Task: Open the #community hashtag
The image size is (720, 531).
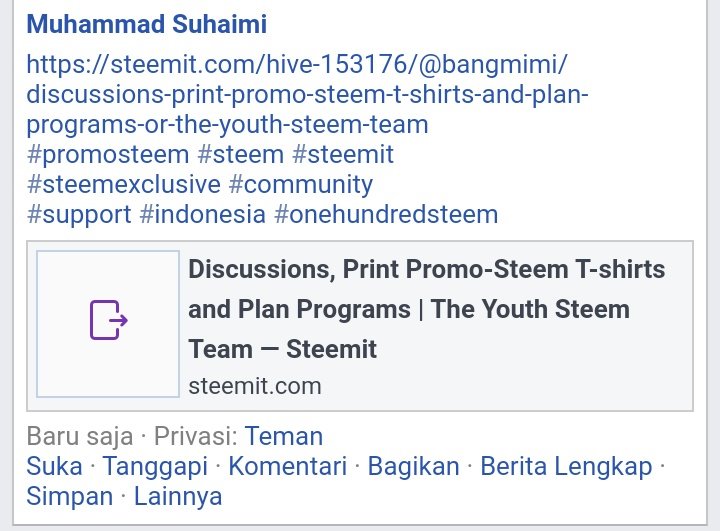Action: [300, 184]
